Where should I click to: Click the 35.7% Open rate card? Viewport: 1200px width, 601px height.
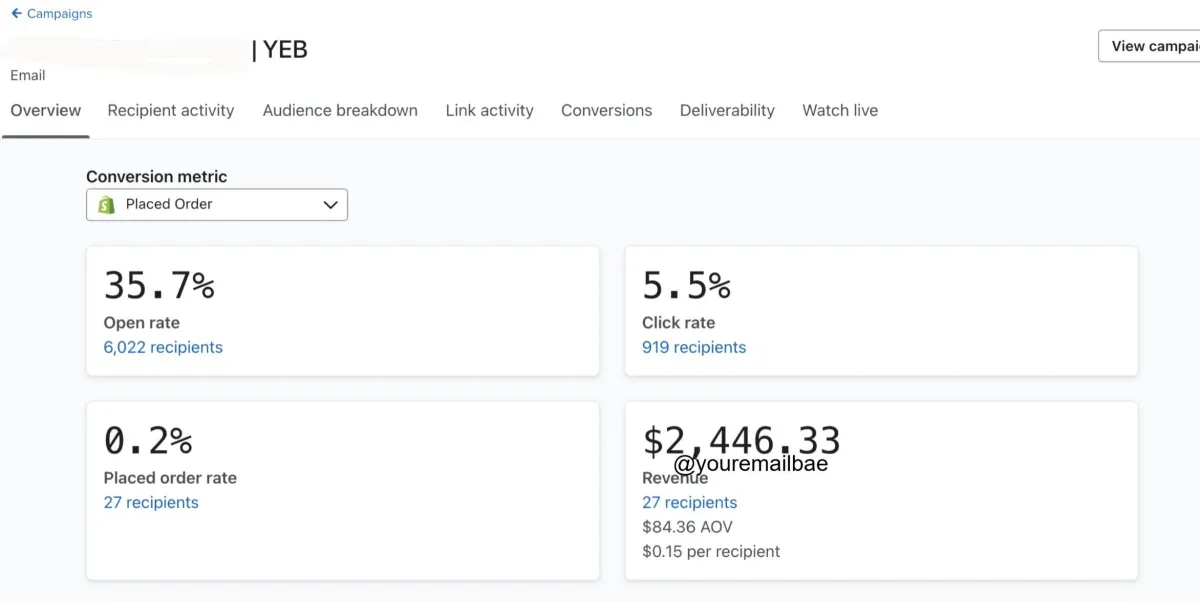(343, 311)
